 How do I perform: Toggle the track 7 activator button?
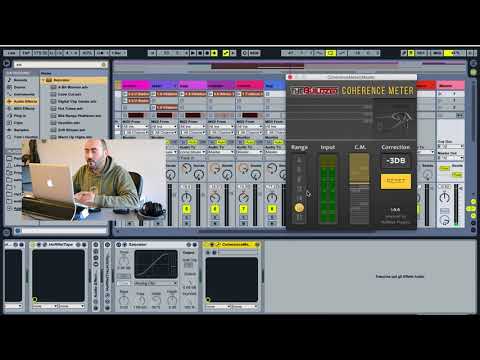click(x=243, y=209)
